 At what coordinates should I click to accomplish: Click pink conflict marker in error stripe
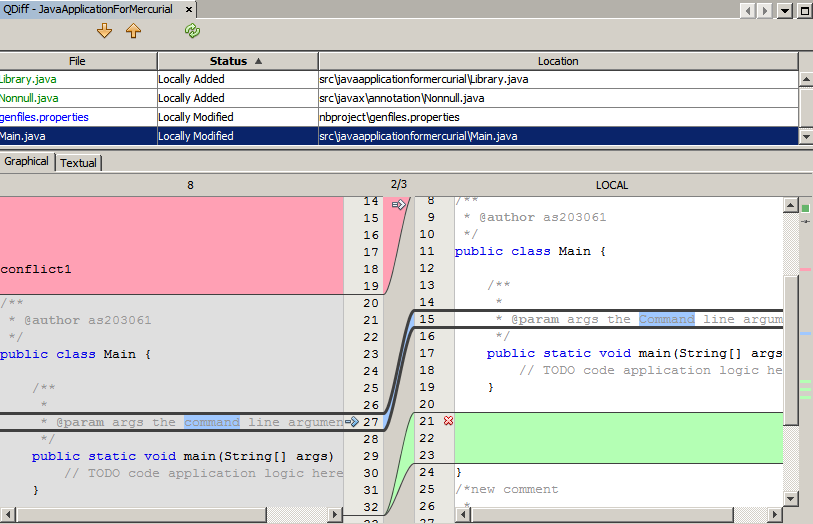[x=805, y=270]
